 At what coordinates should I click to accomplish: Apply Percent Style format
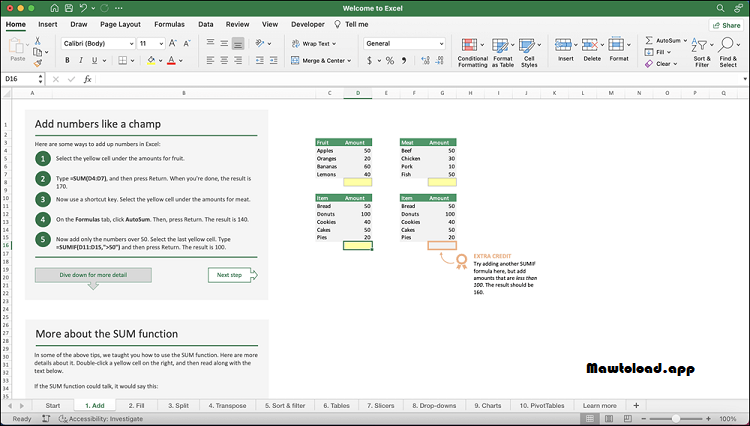[390, 61]
